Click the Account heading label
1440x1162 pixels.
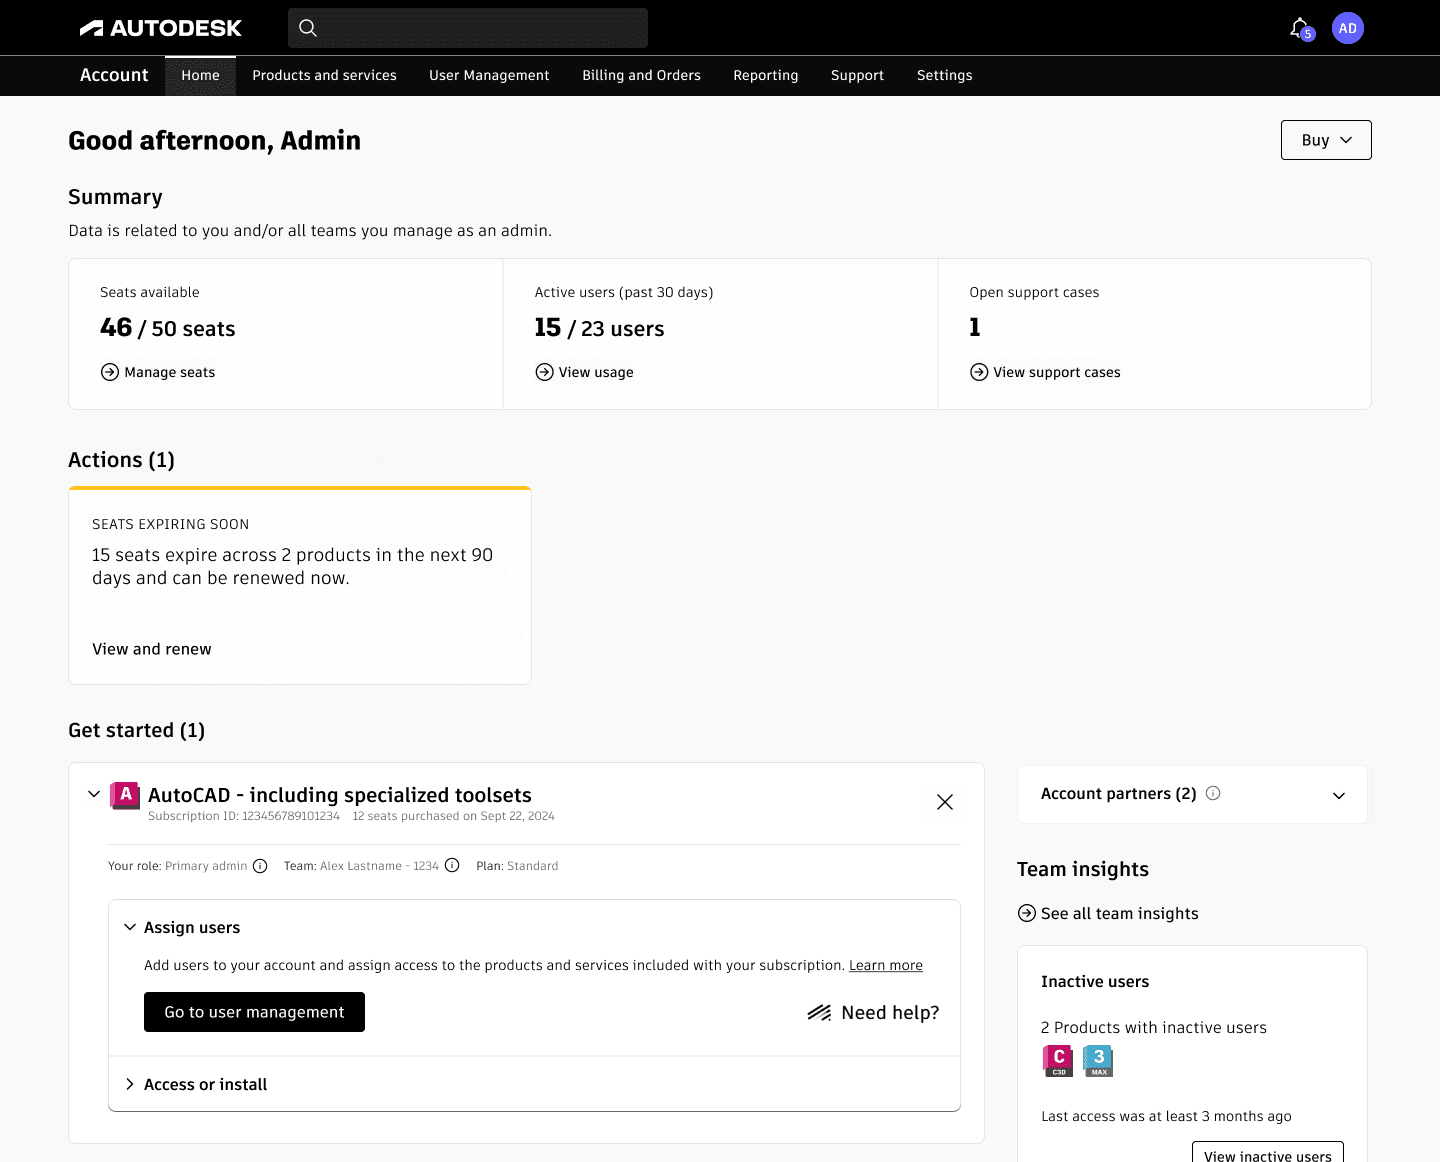114,75
